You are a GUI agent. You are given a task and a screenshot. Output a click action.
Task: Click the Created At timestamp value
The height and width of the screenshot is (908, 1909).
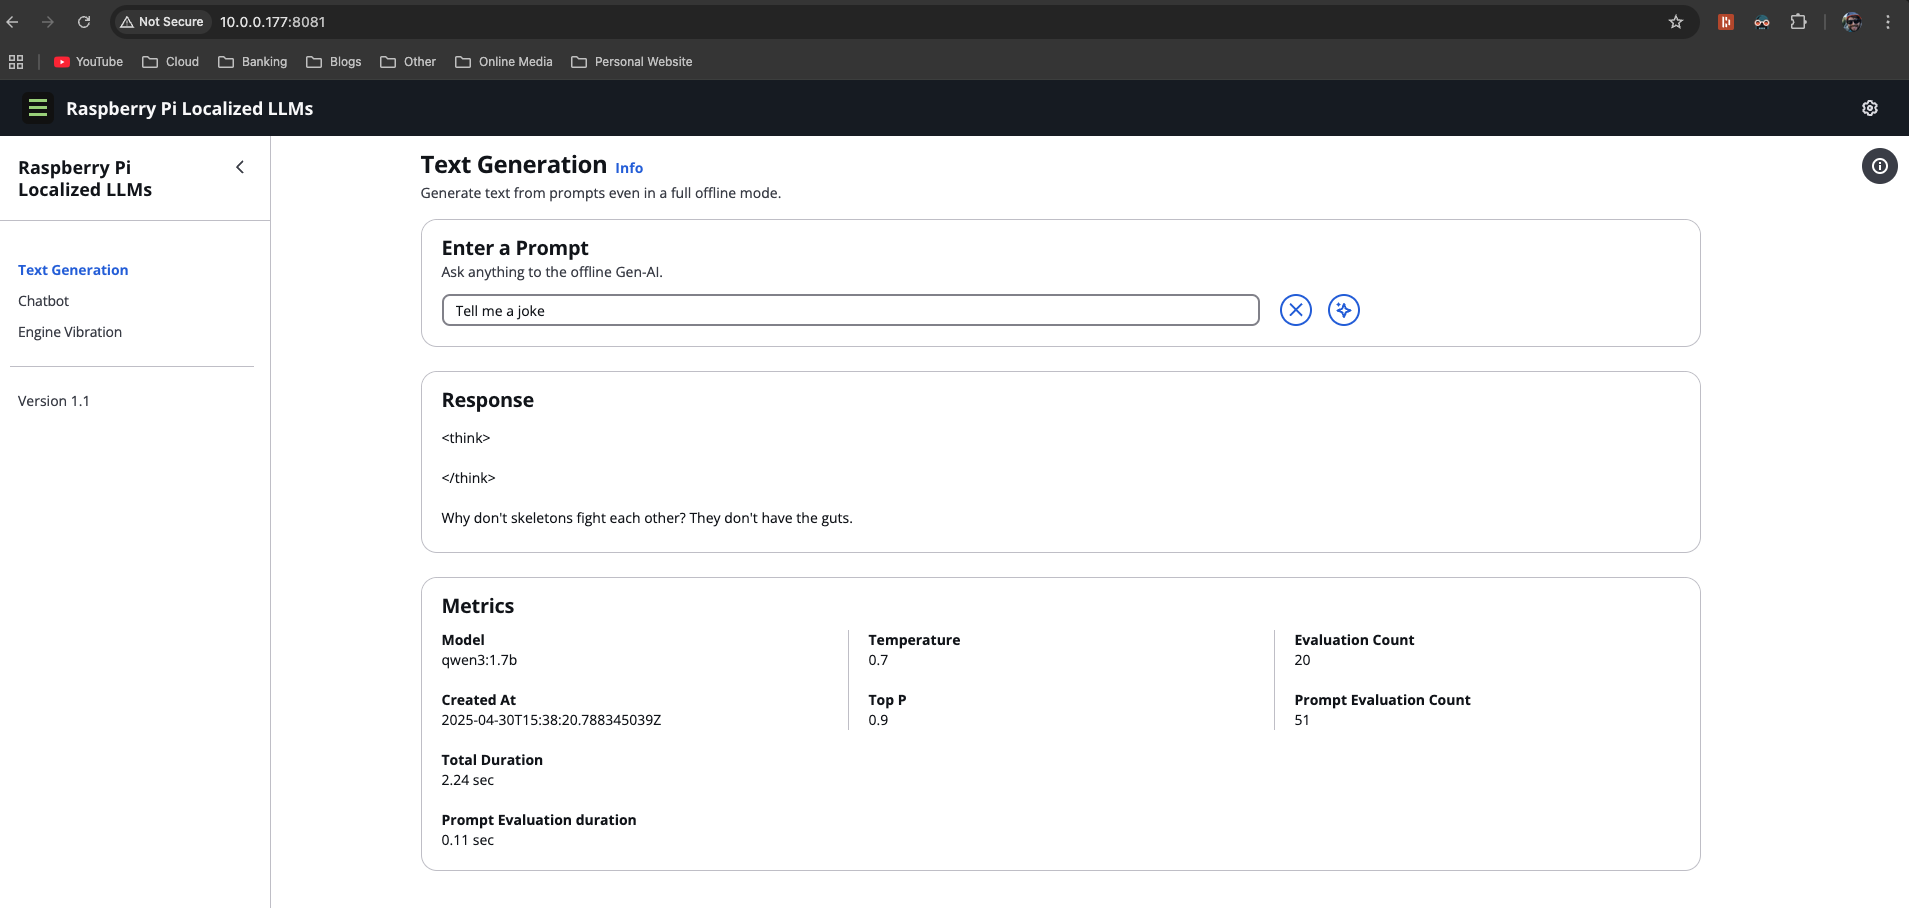tap(551, 720)
